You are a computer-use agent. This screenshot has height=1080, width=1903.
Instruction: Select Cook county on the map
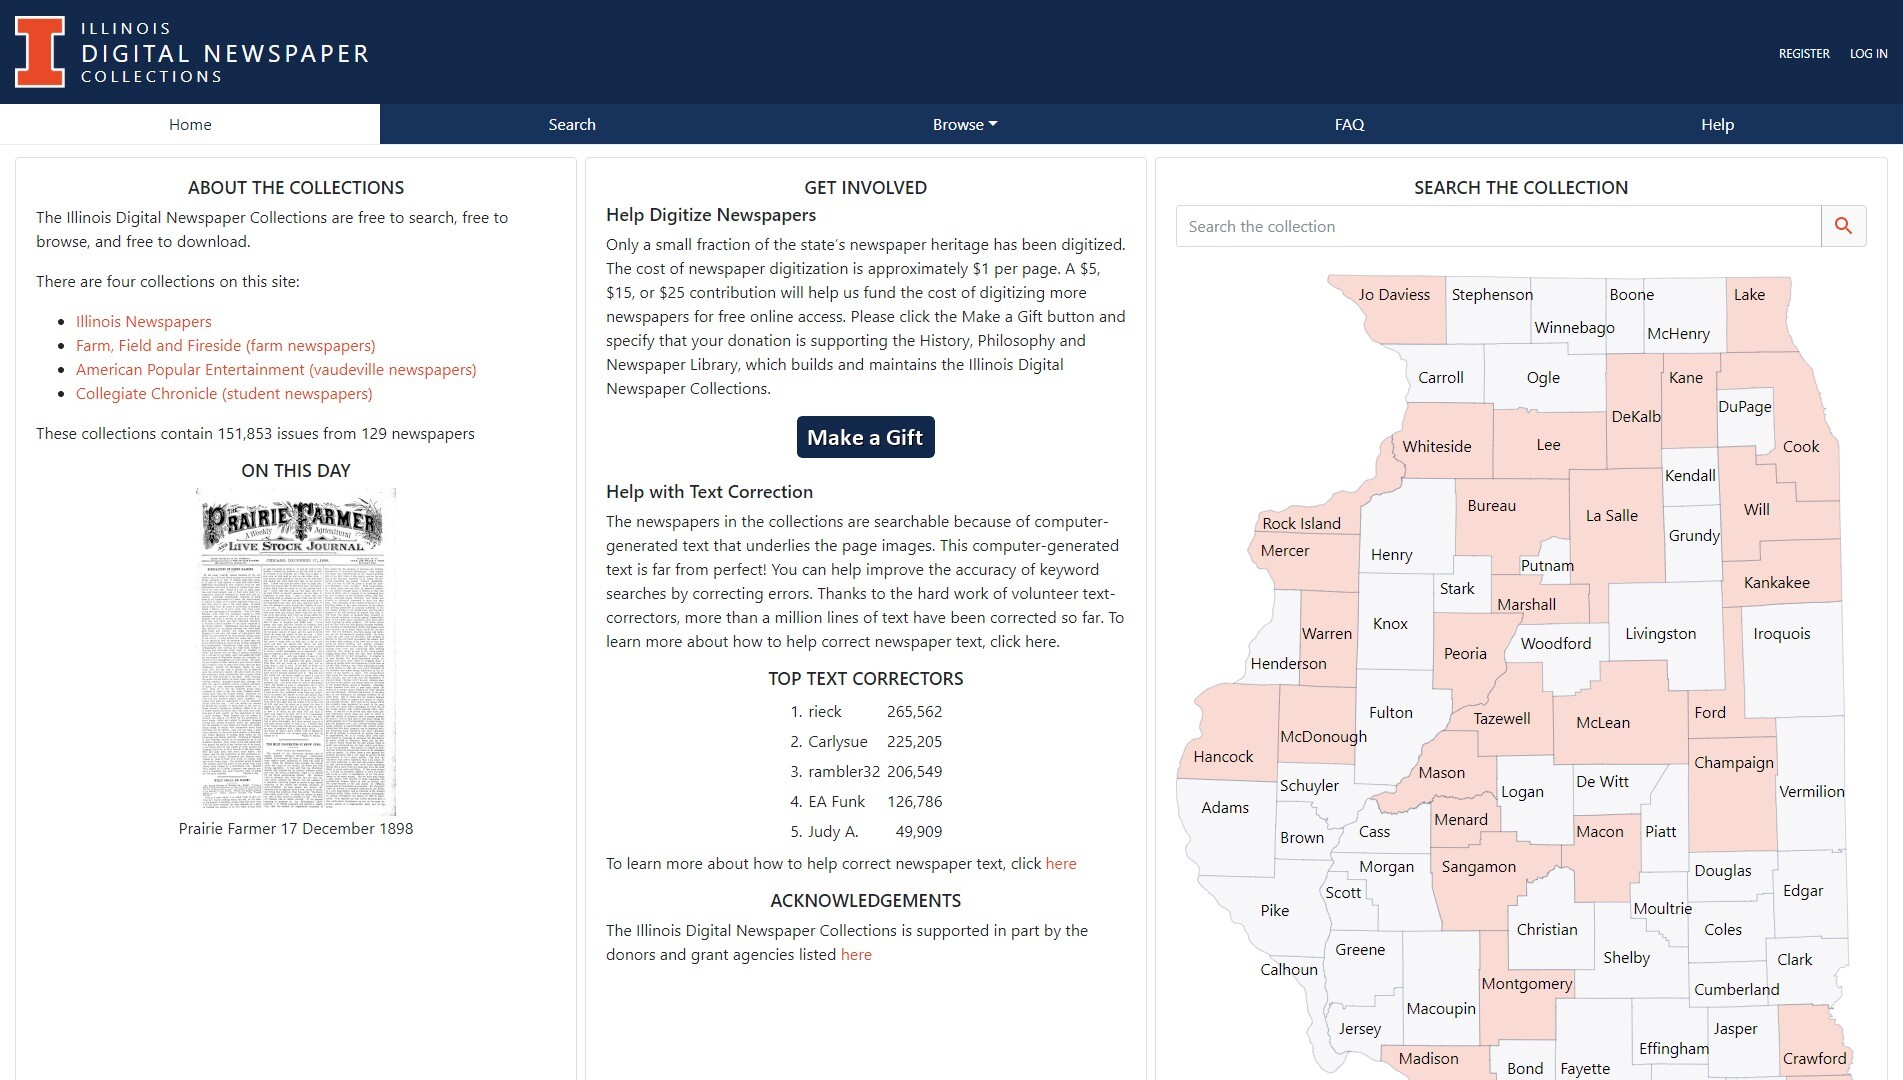(1800, 447)
